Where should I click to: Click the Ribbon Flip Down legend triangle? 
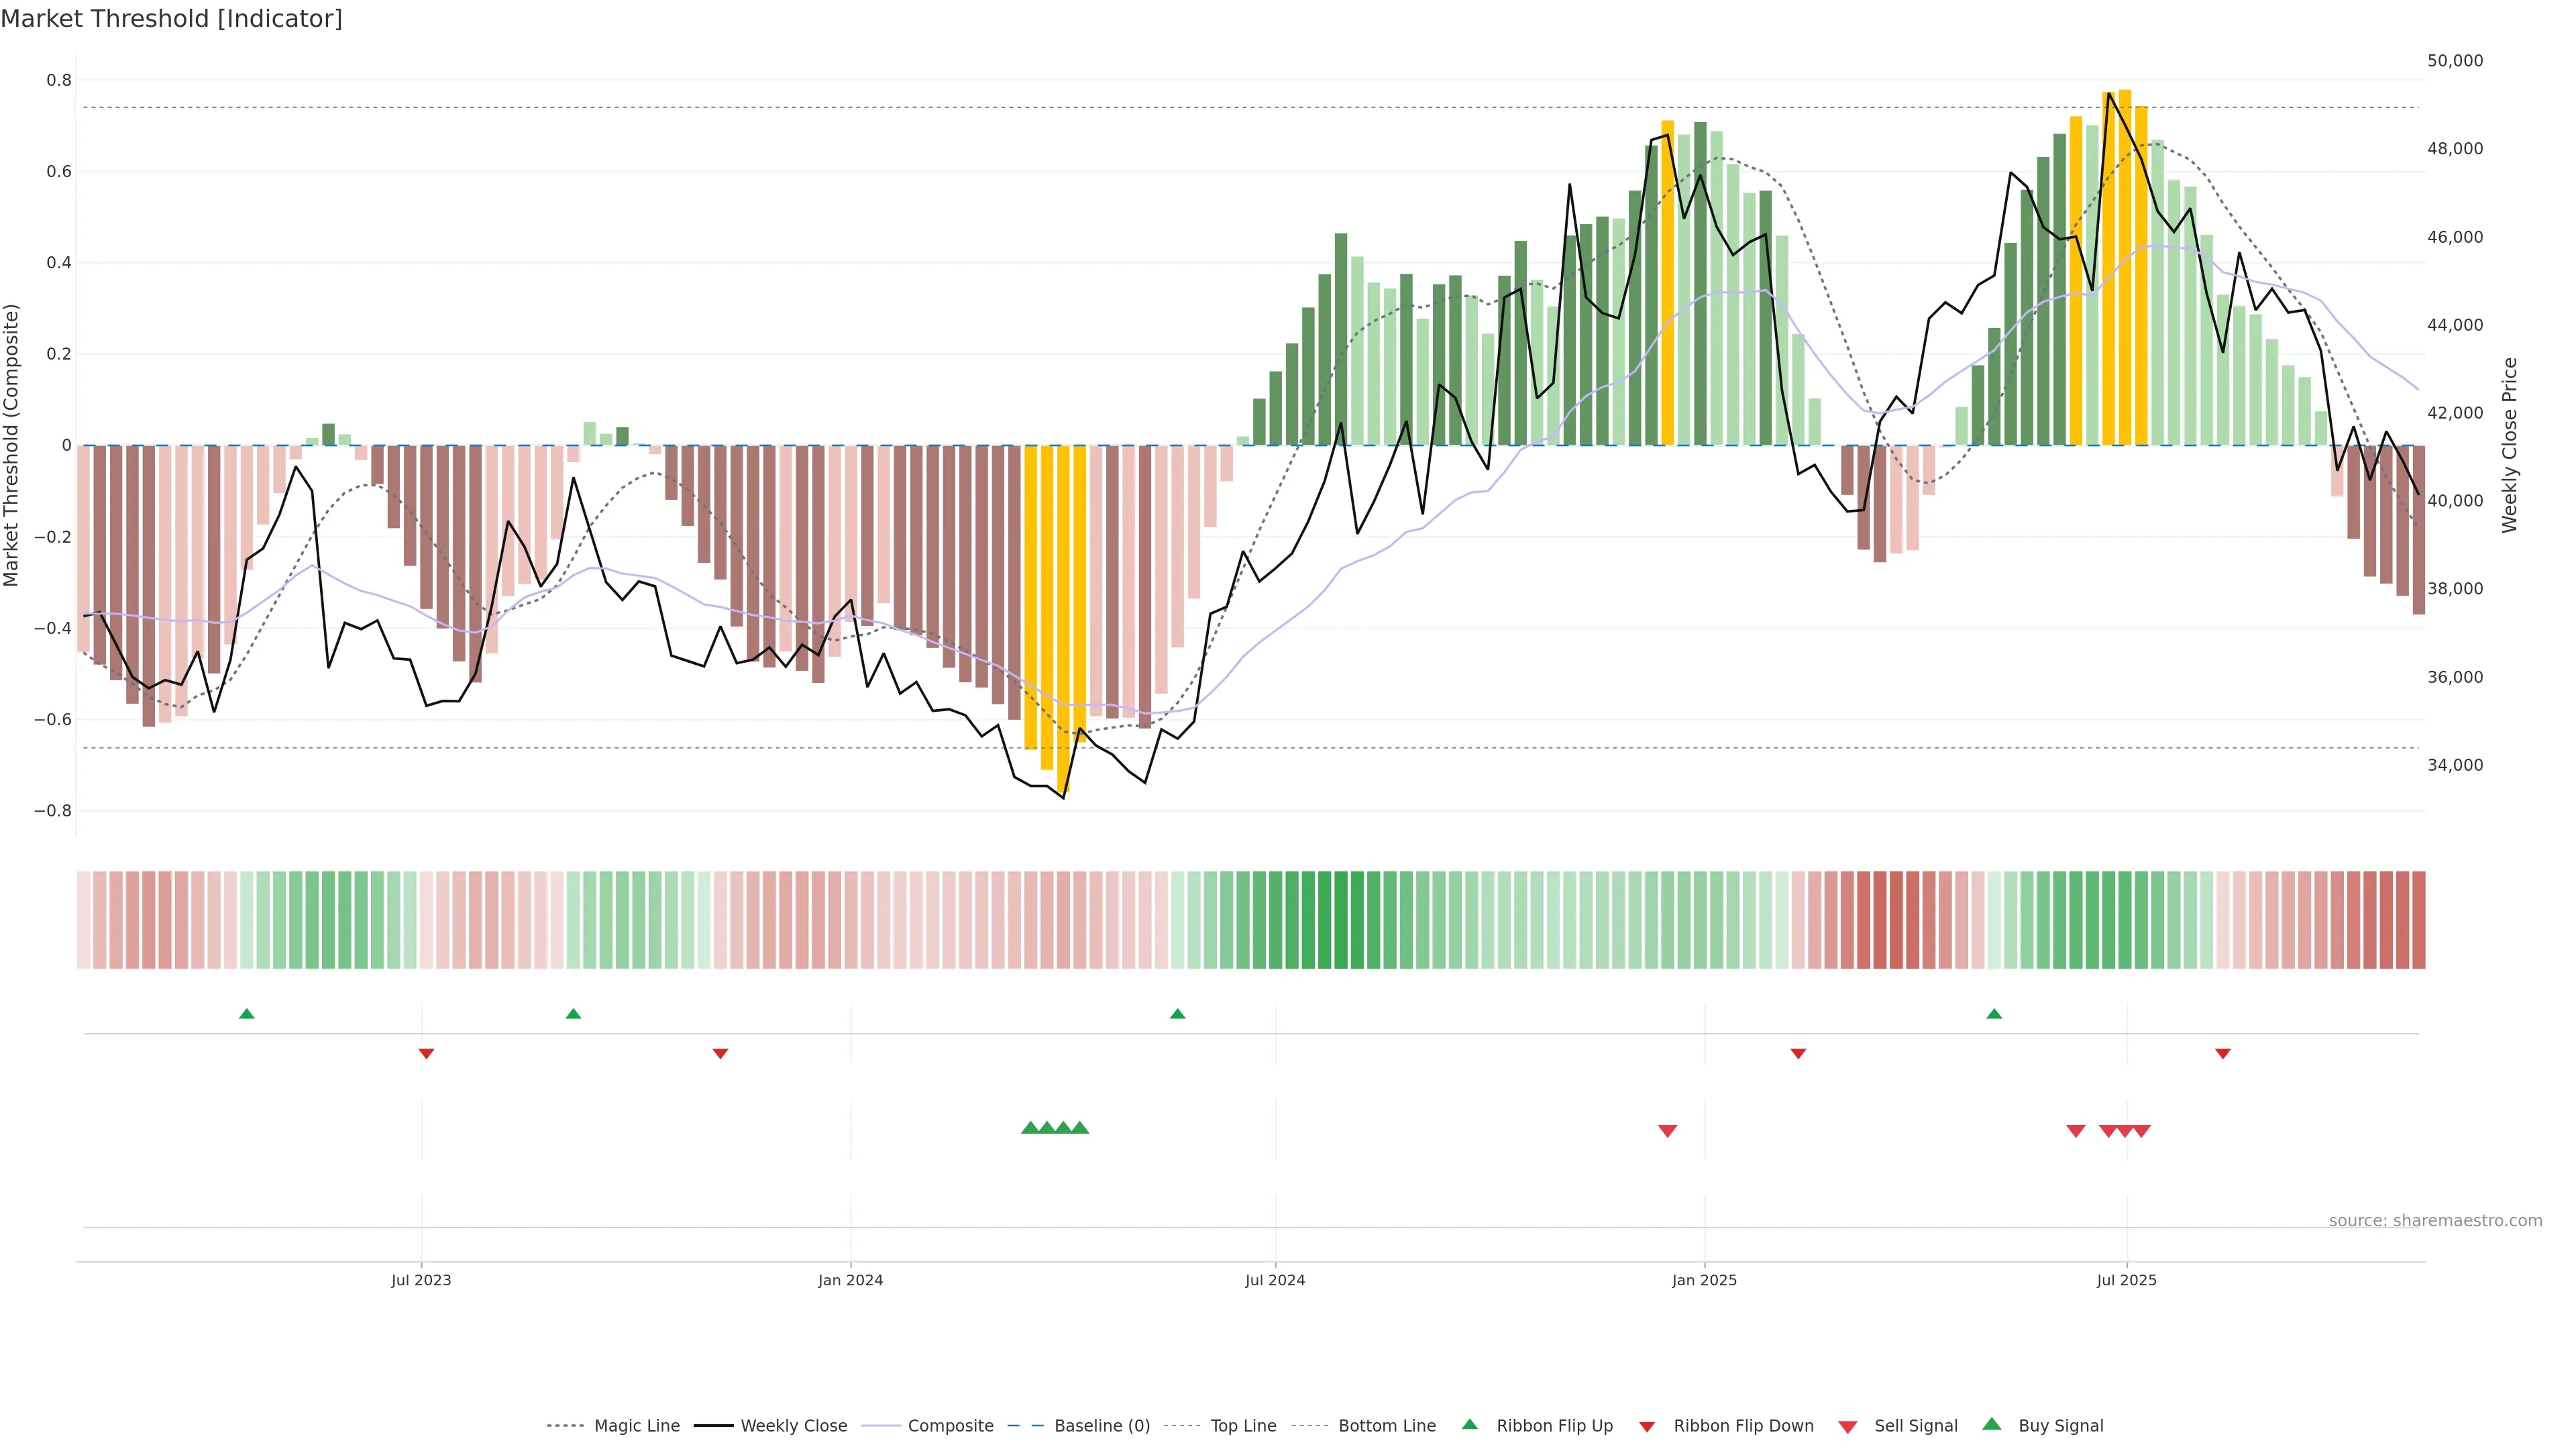[1647, 1426]
